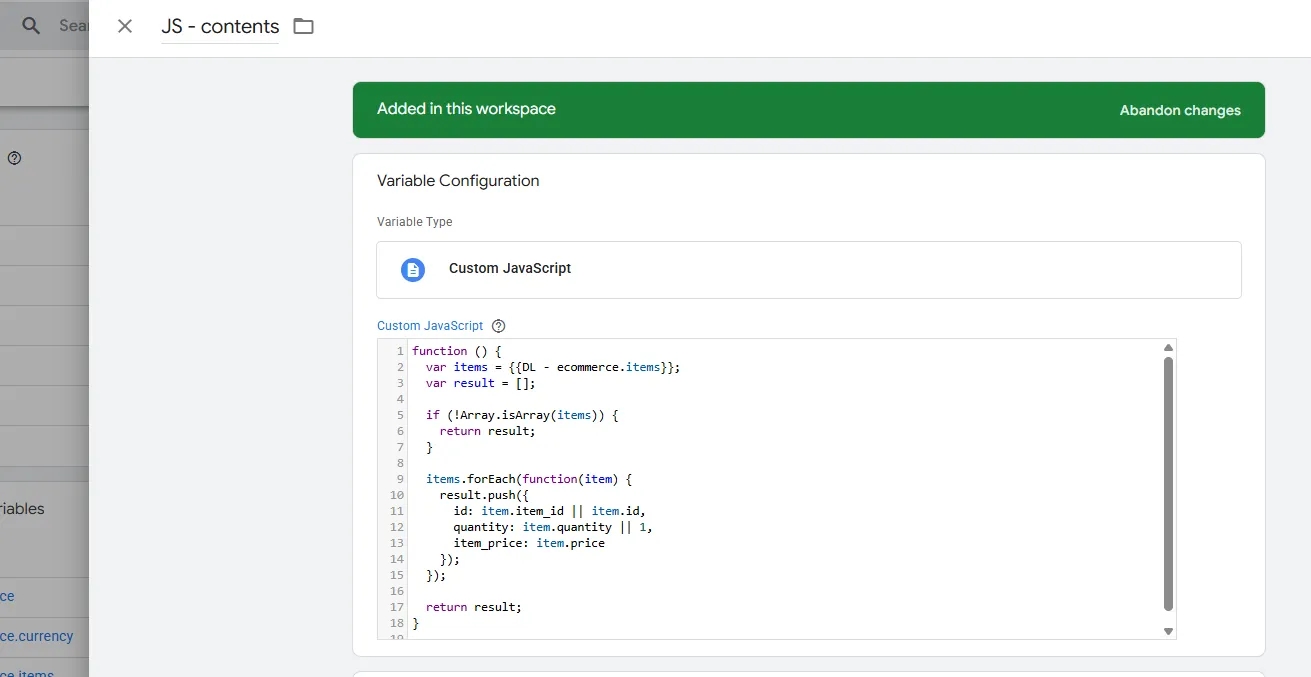1311x677 pixels.
Task: Click the background search magnifier icon
Action: coord(32,26)
